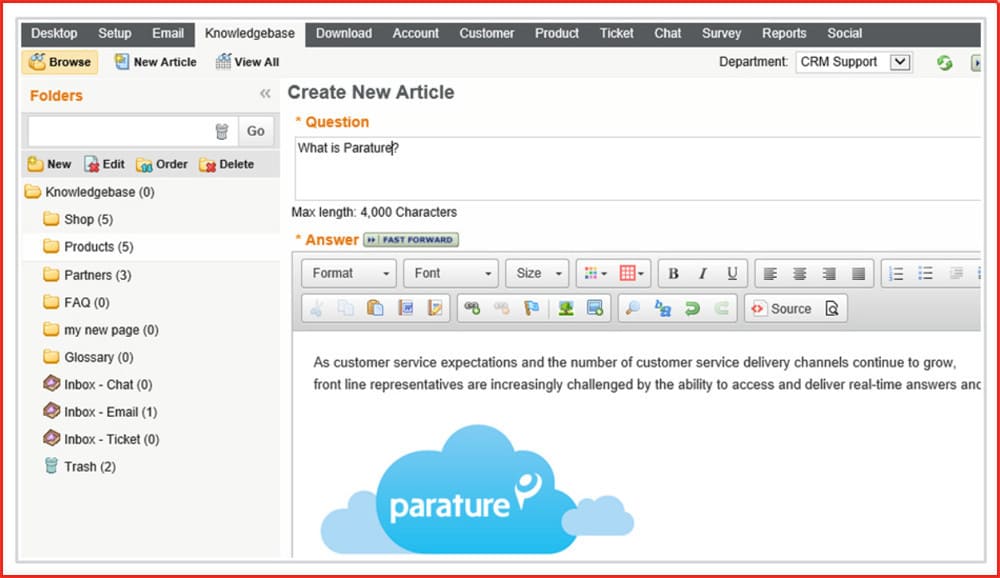
Task: Click the Go search button
Action: (256, 131)
